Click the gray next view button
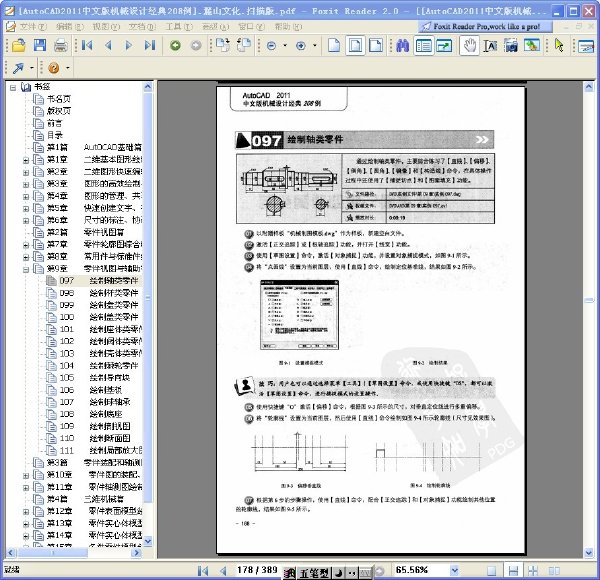Viewport: 600px width, 580px height. click(x=196, y=46)
